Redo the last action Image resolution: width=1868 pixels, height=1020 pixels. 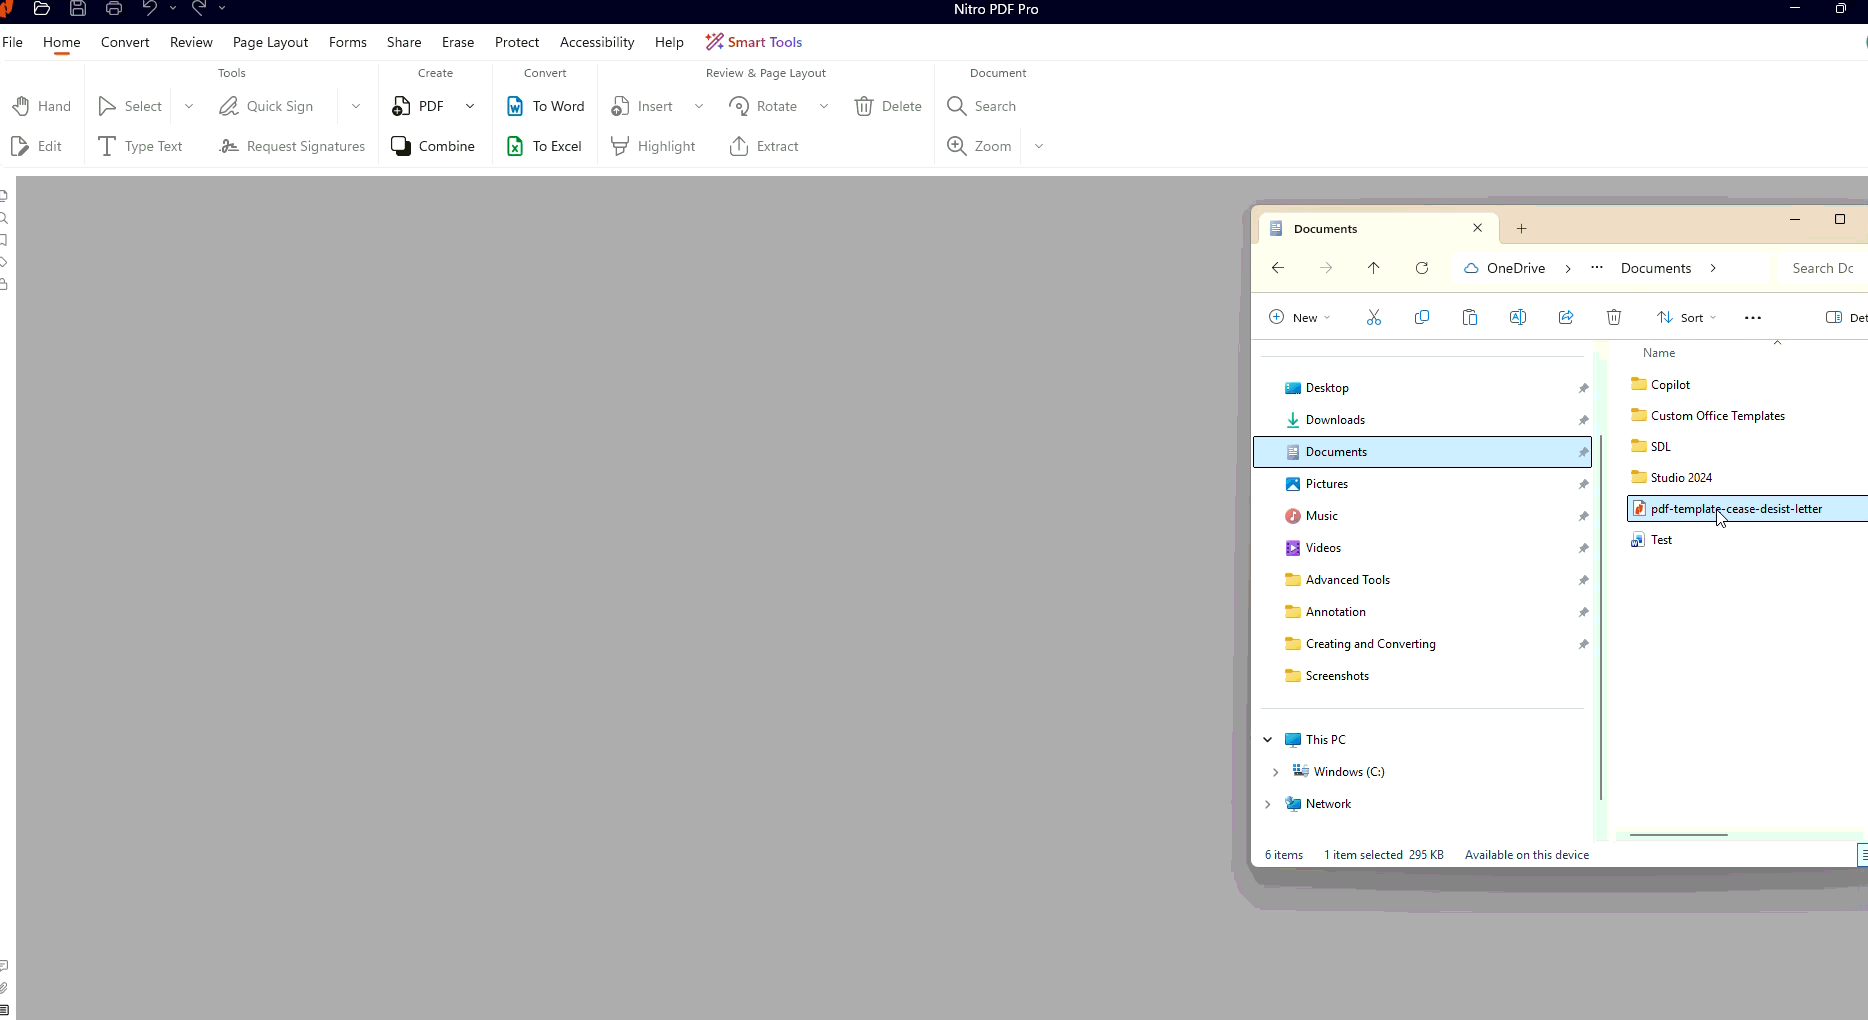click(x=199, y=9)
